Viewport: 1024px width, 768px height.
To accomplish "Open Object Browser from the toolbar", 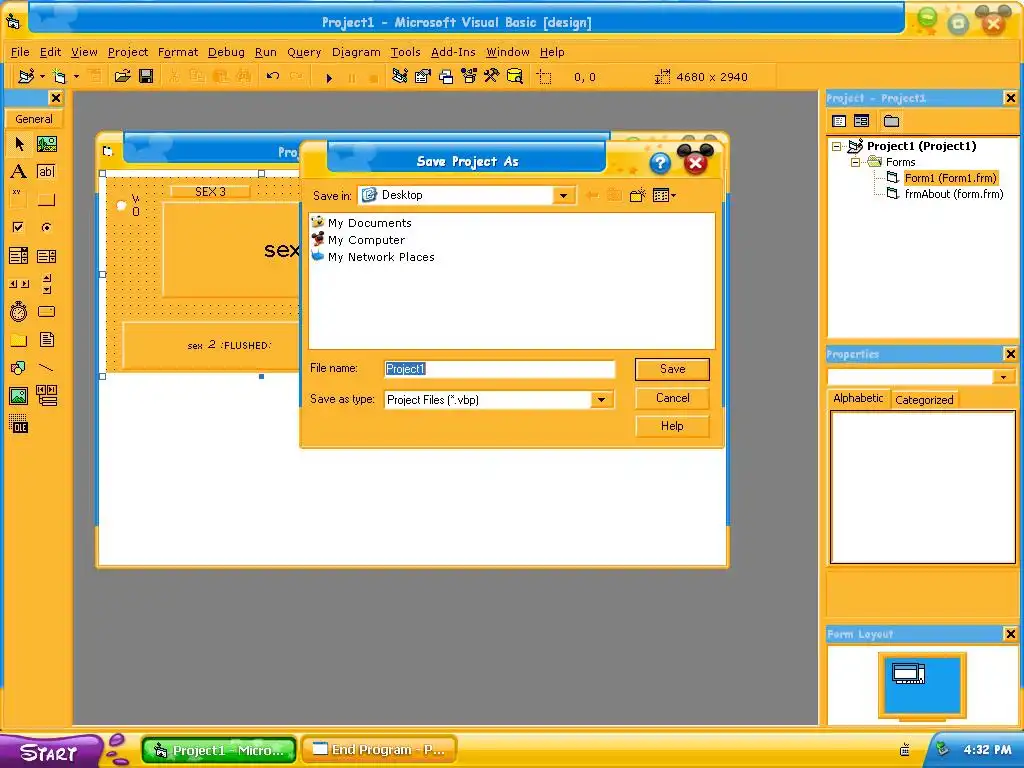I will tap(468, 76).
